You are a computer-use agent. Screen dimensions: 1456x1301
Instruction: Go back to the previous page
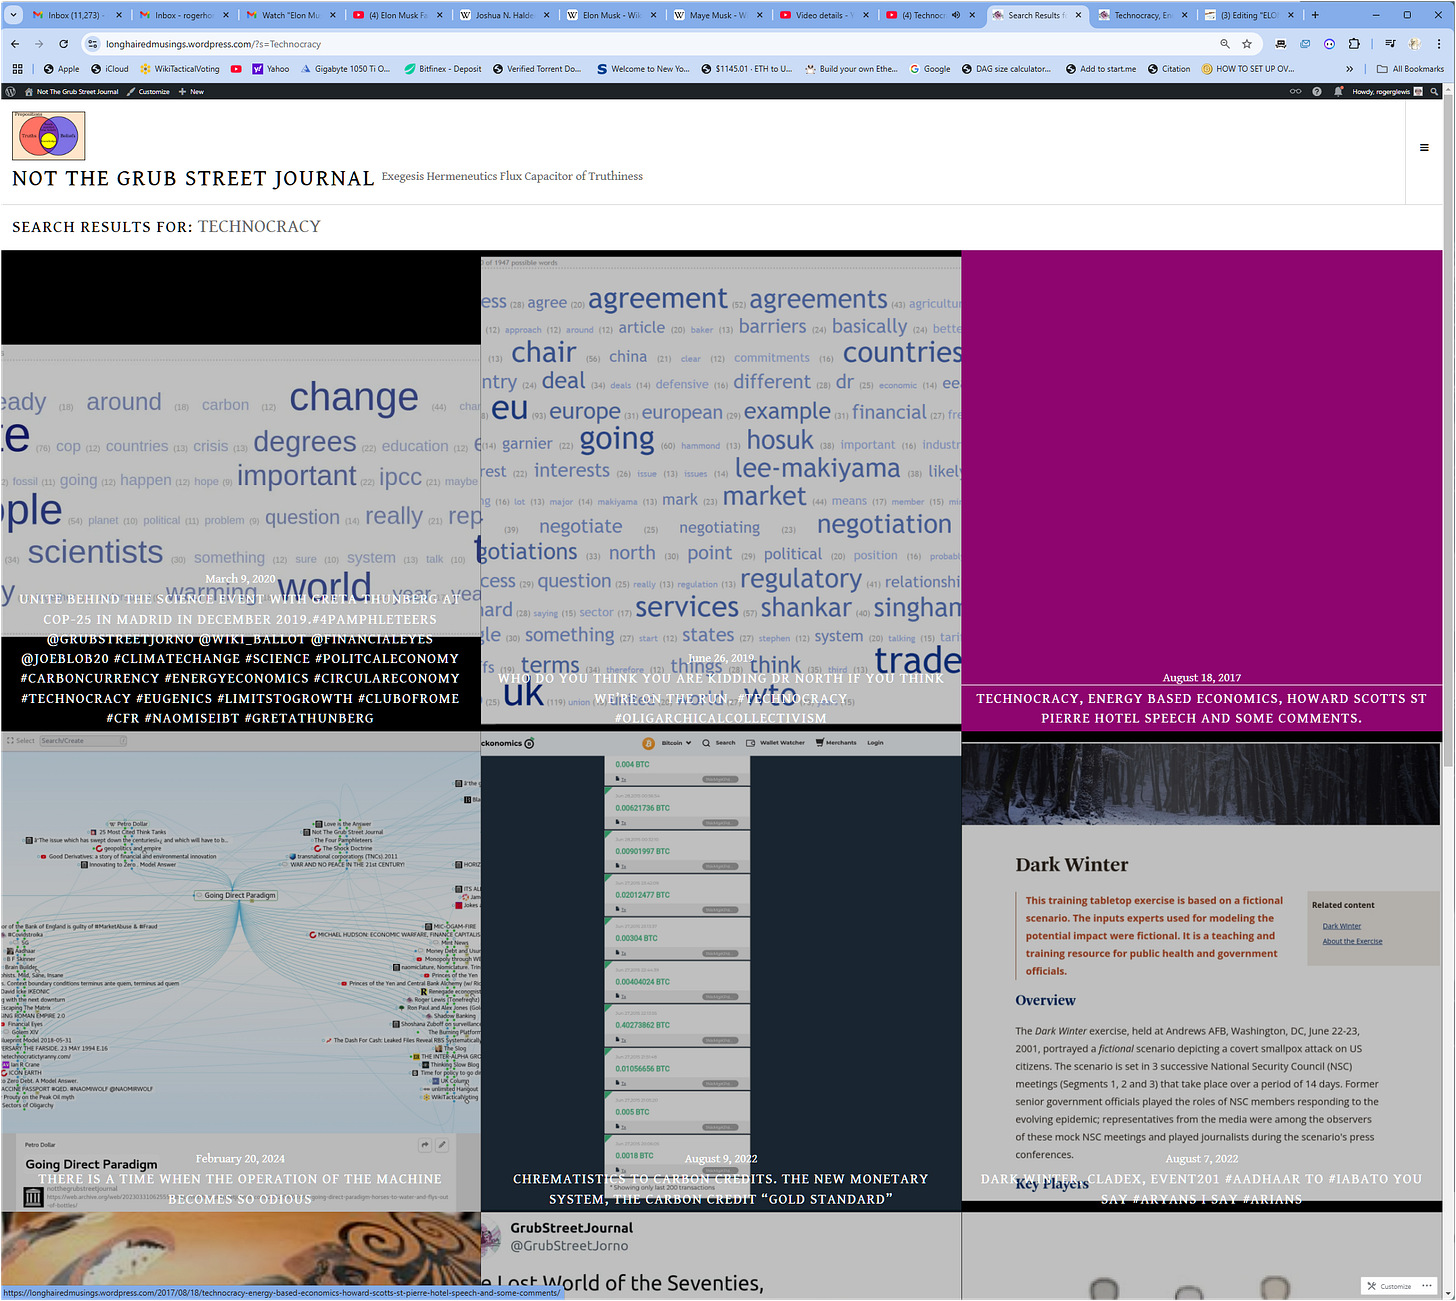point(15,44)
